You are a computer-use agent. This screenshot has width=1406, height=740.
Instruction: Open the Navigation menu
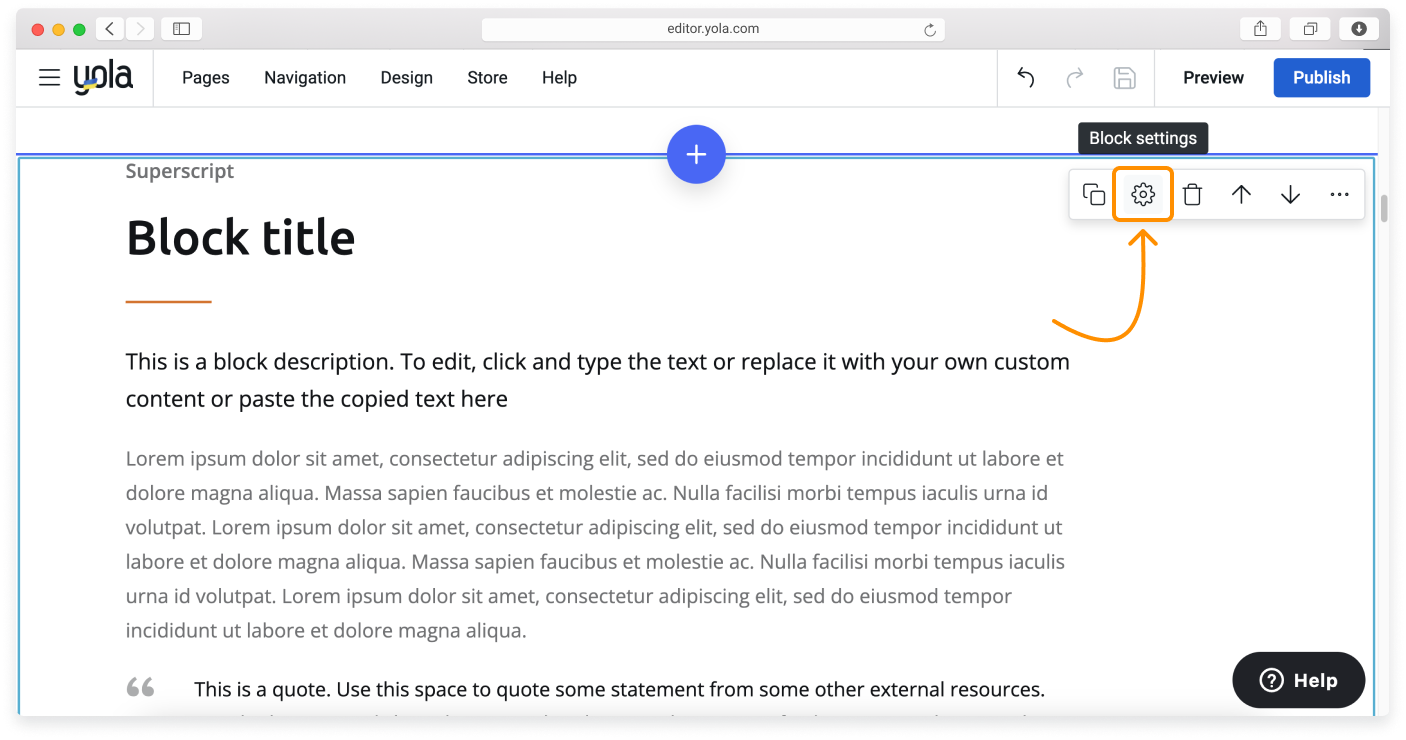[x=305, y=78]
